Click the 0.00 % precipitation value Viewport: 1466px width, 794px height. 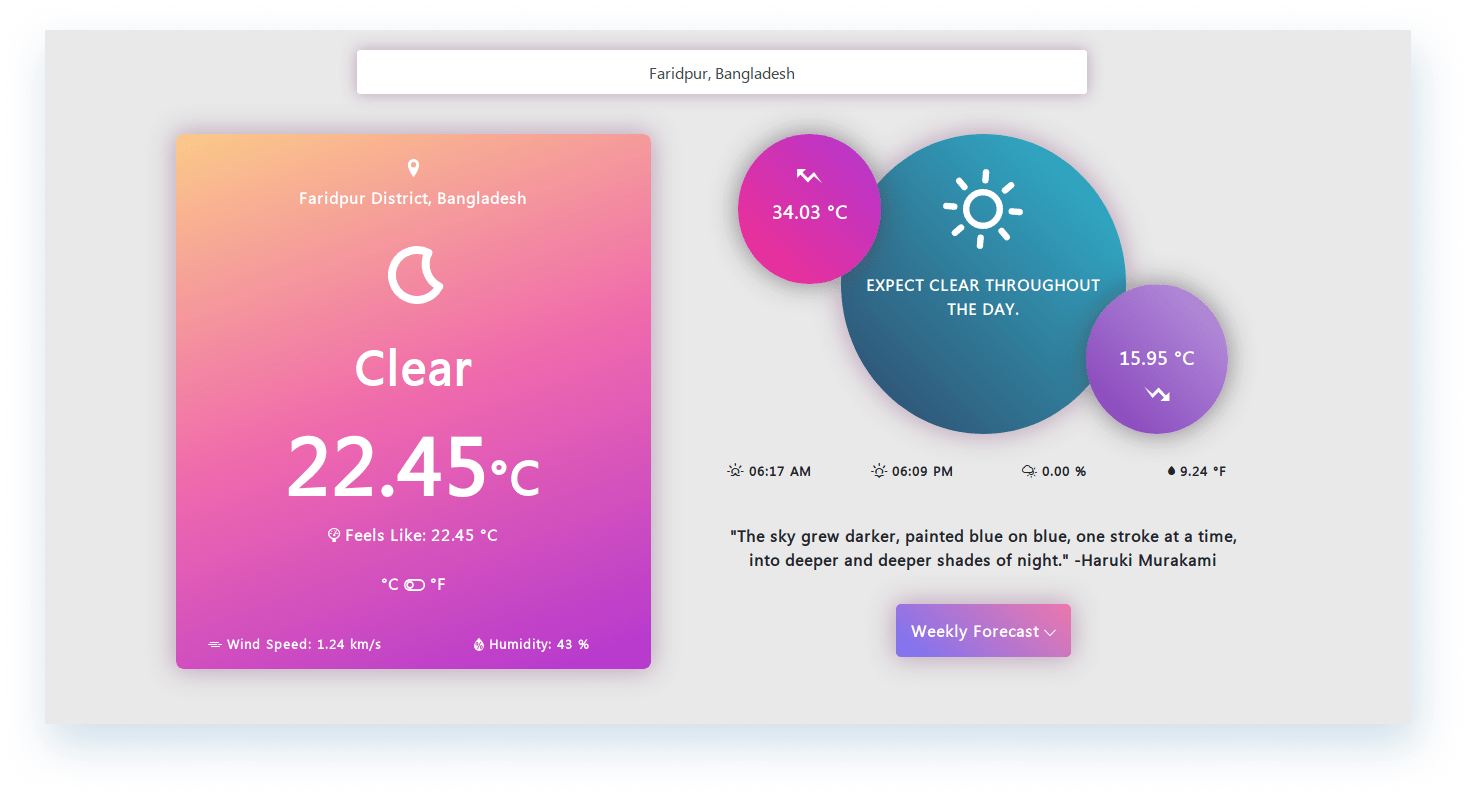coord(1064,471)
